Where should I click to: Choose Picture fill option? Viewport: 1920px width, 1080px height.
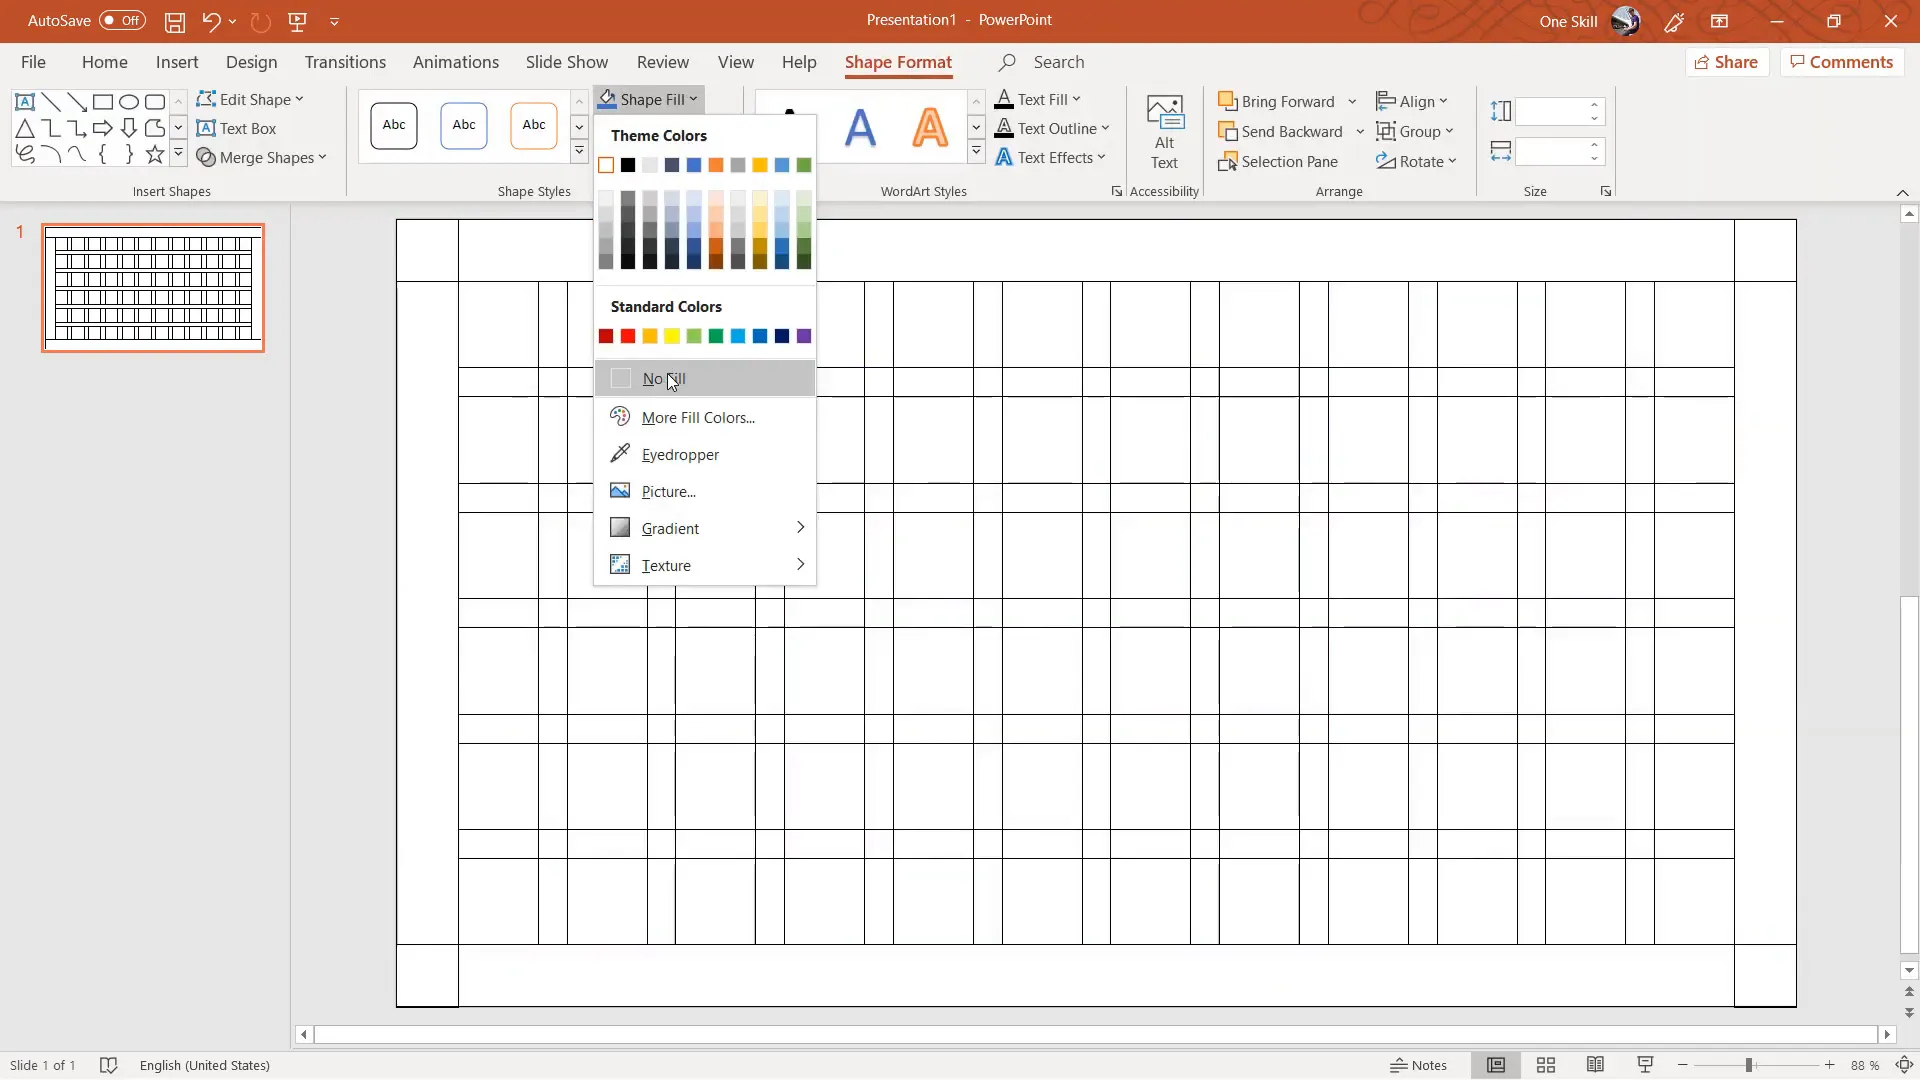point(705,492)
